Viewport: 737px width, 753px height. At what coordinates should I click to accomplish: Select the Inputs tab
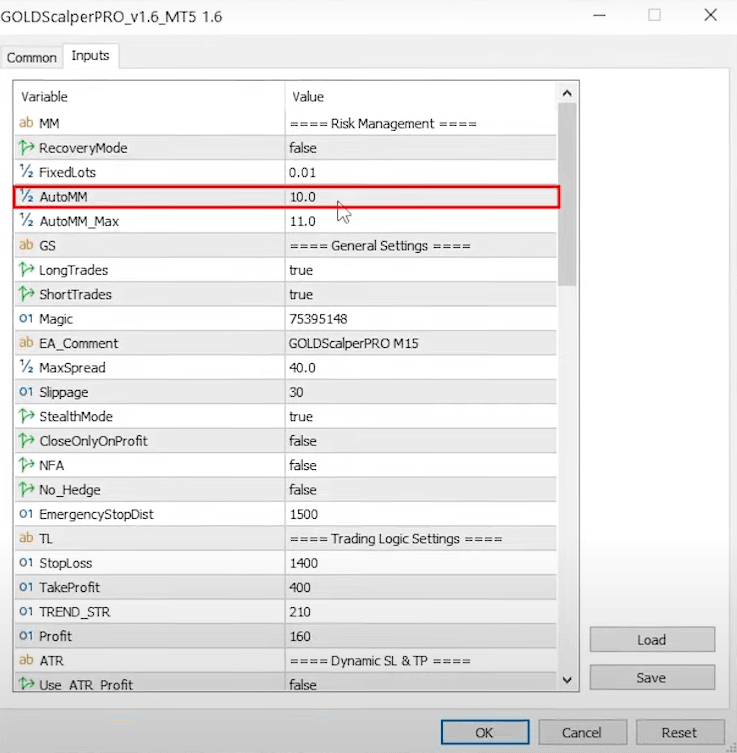tap(90, 56)
